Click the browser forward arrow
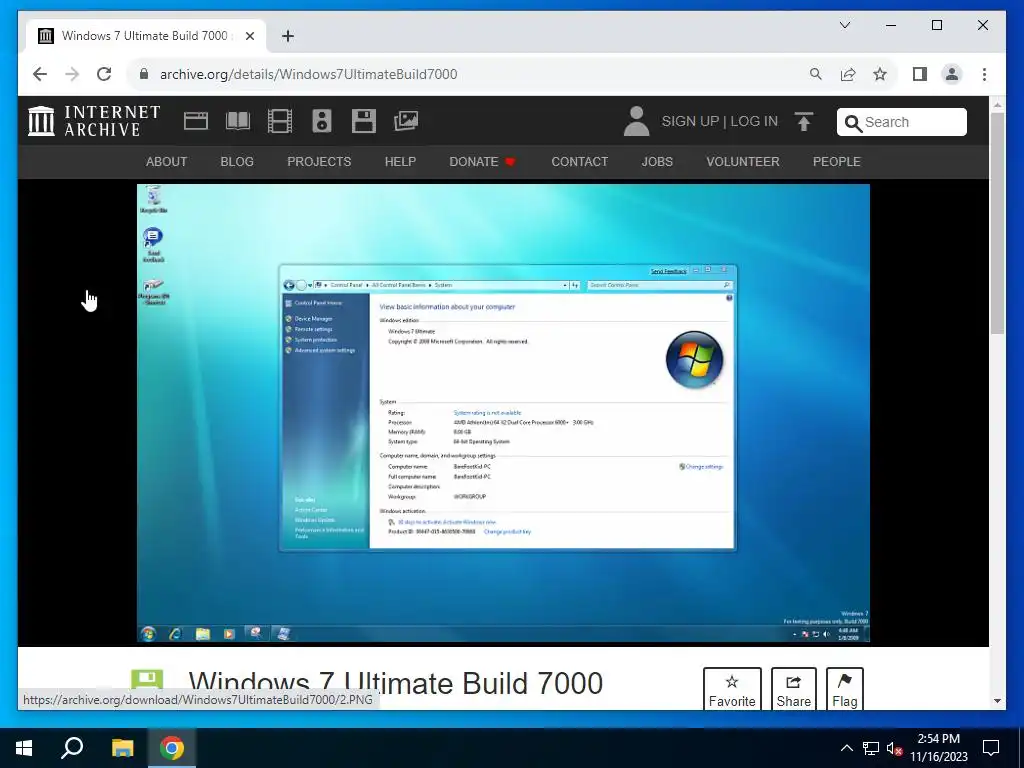The width and height of the screenshot is (1024, 768). tap(72, 74)
